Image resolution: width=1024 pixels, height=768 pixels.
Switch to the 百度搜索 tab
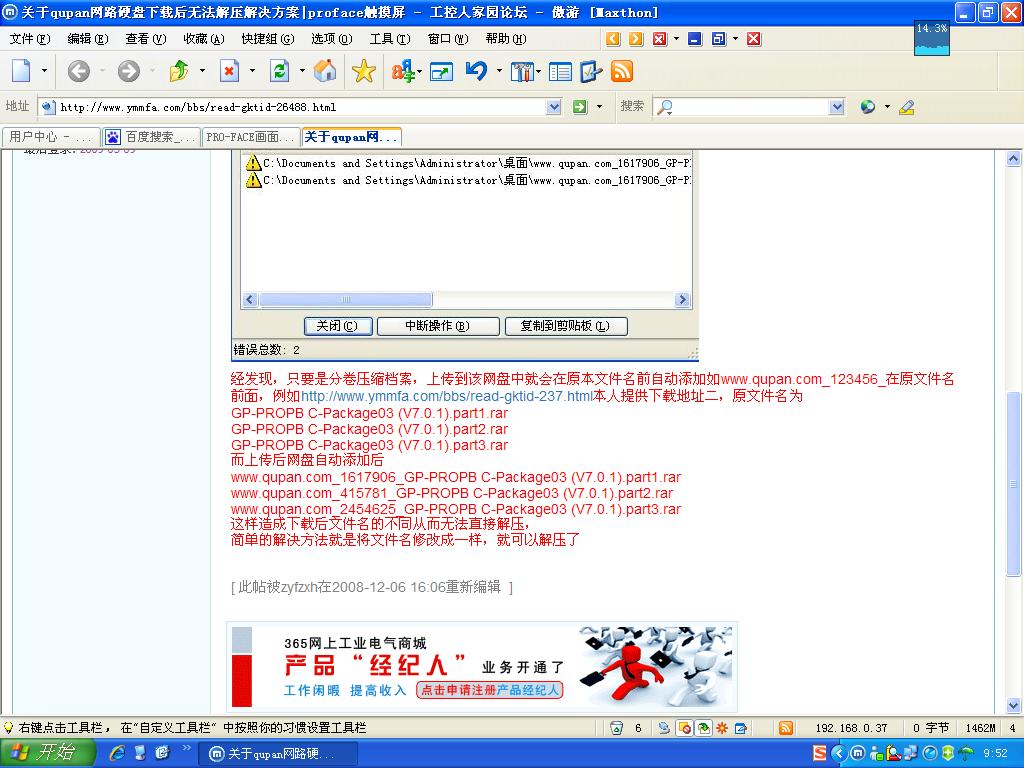pyautogui.click(x=152, y=137)
